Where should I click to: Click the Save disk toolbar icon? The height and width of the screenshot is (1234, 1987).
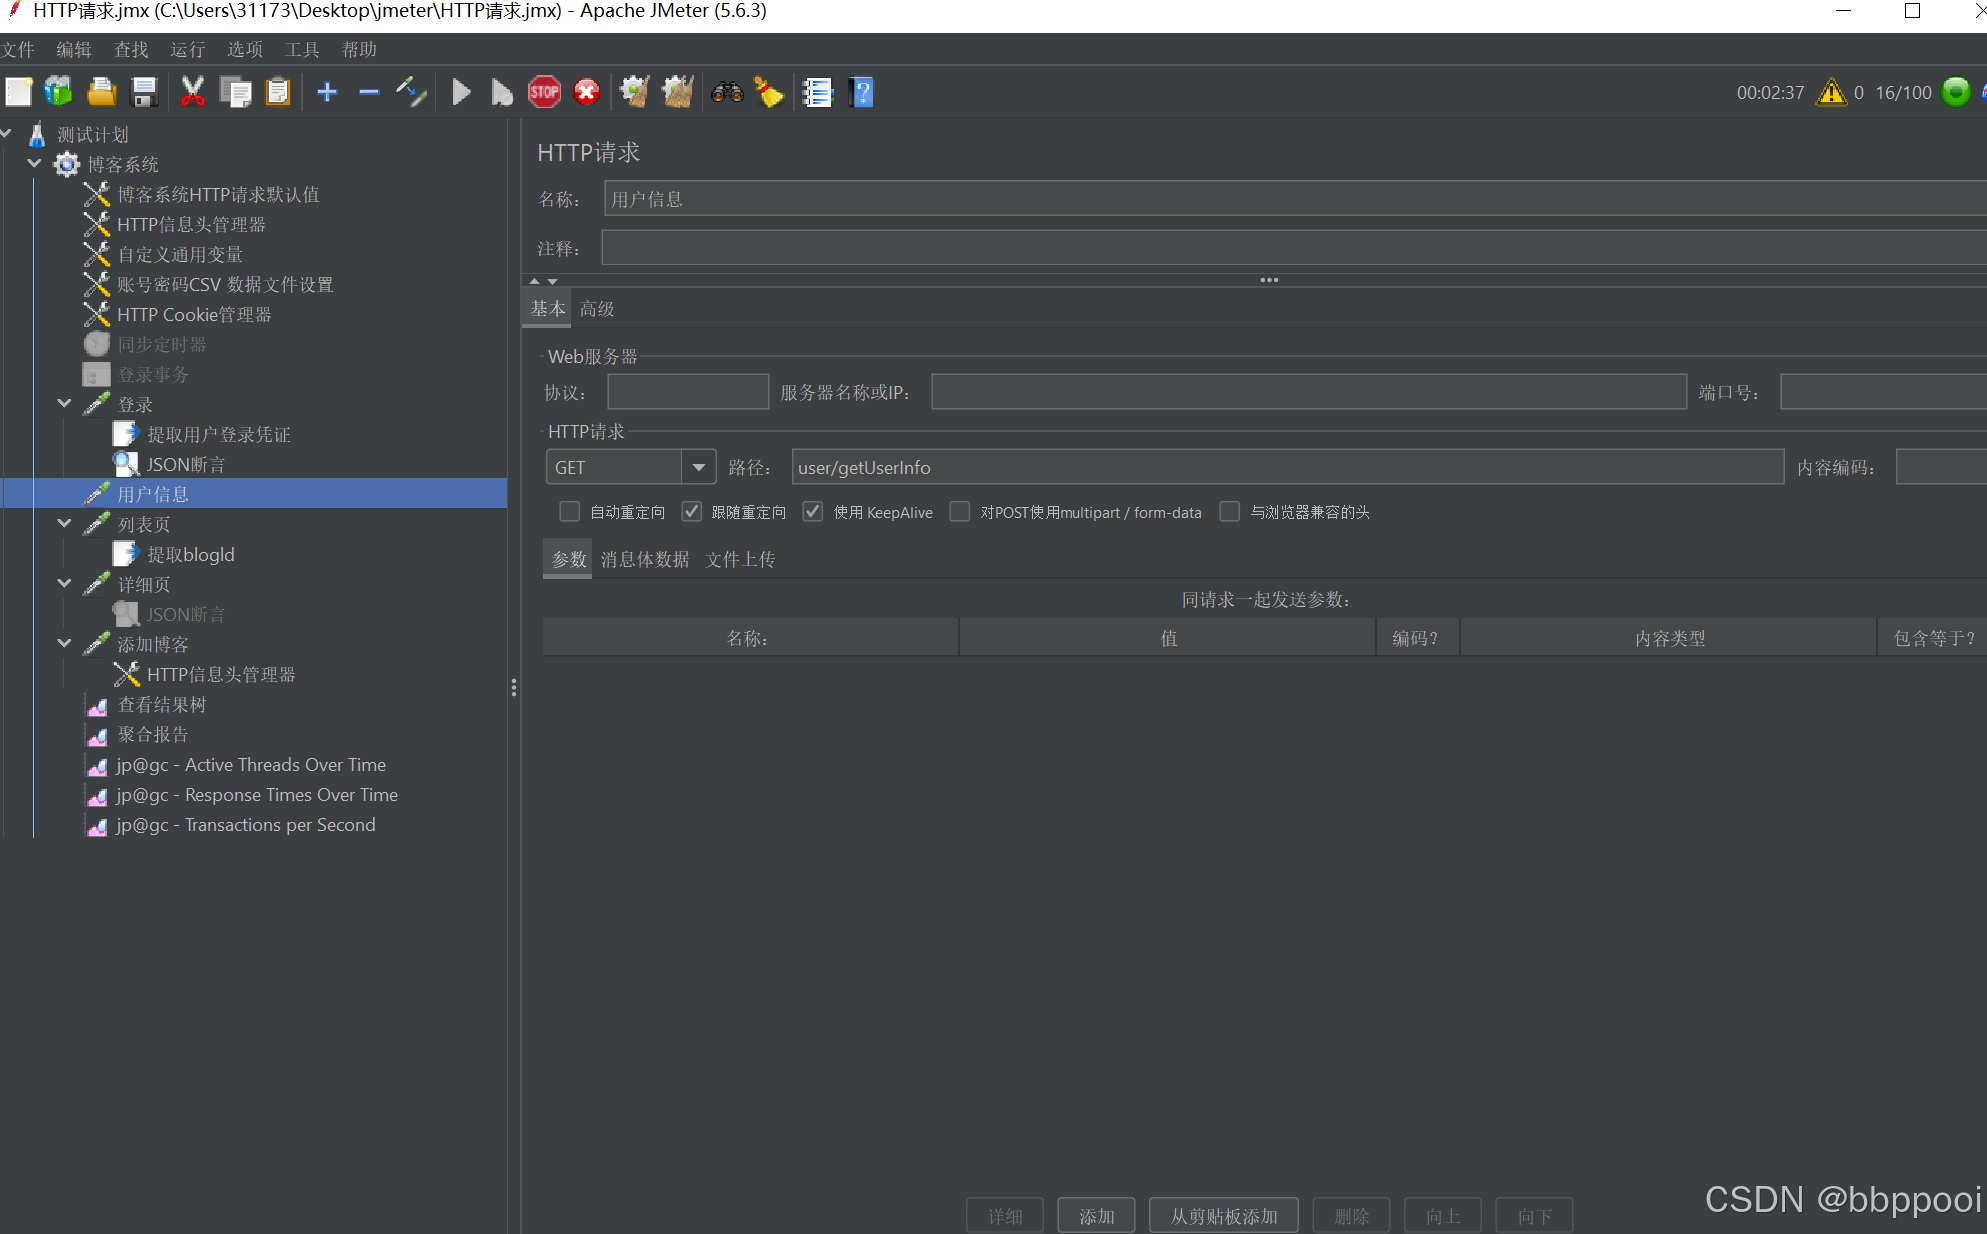145,93
